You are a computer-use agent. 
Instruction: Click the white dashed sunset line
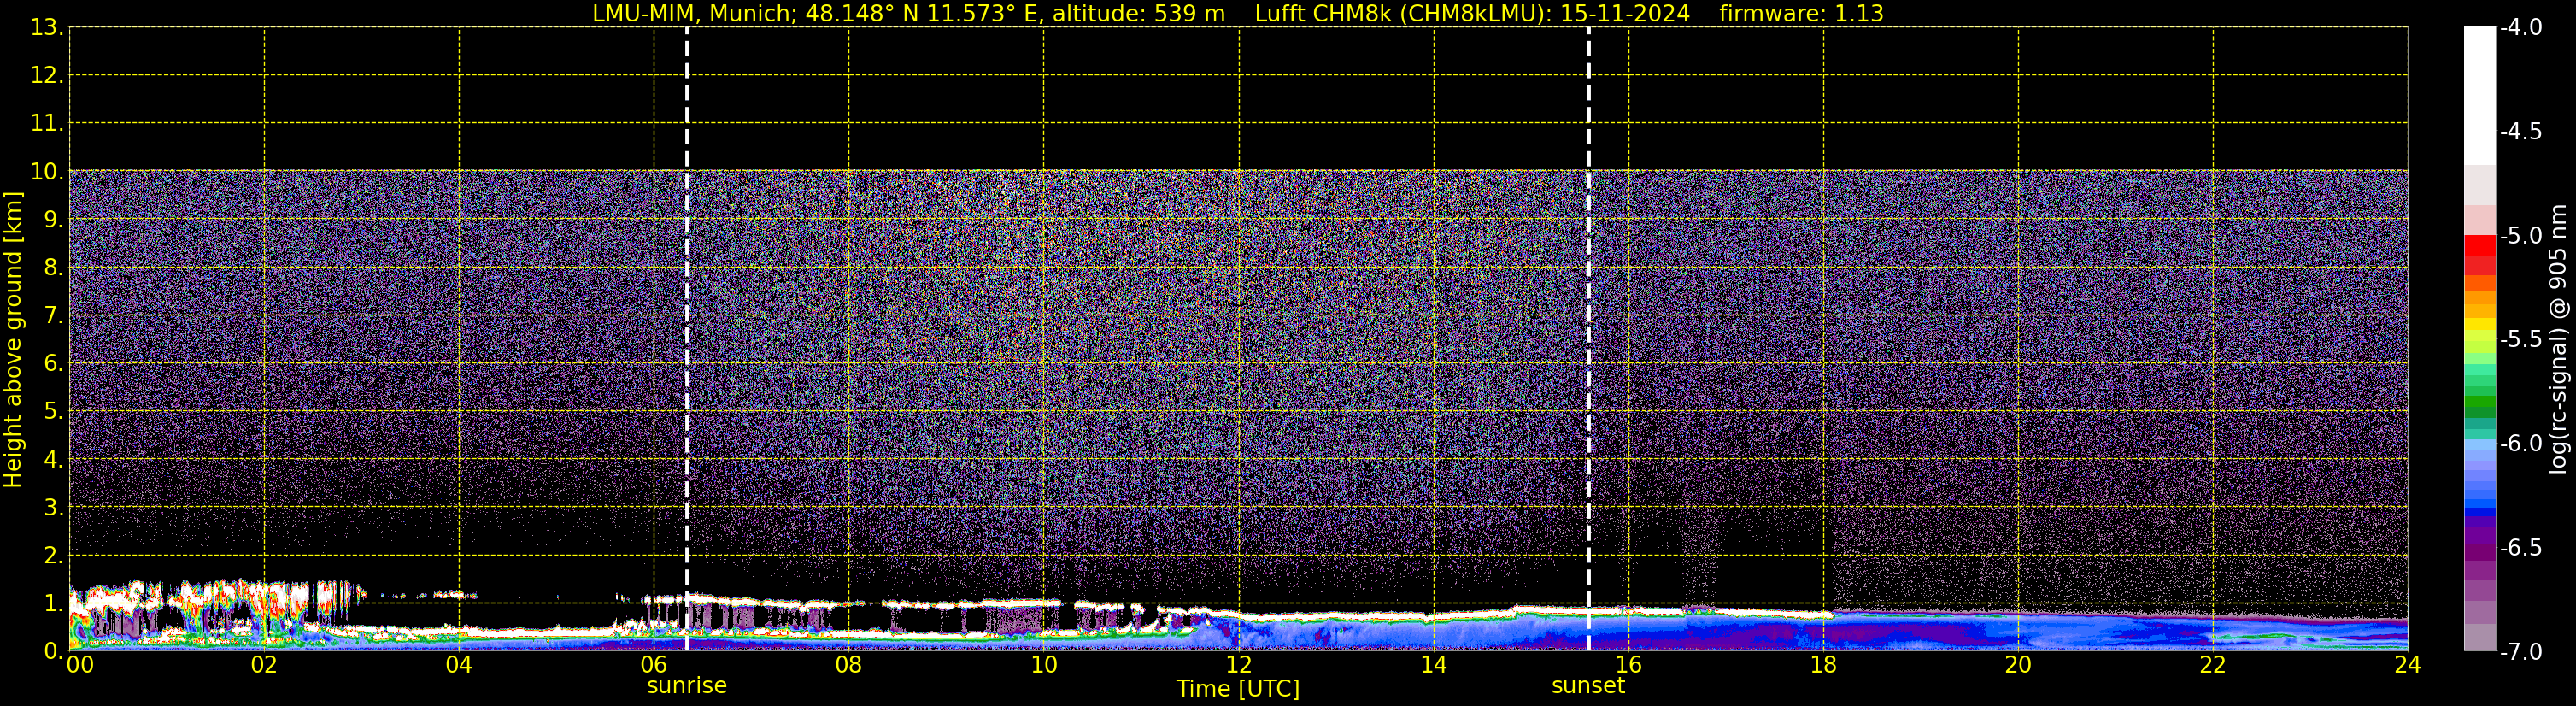click(1588, 339)
